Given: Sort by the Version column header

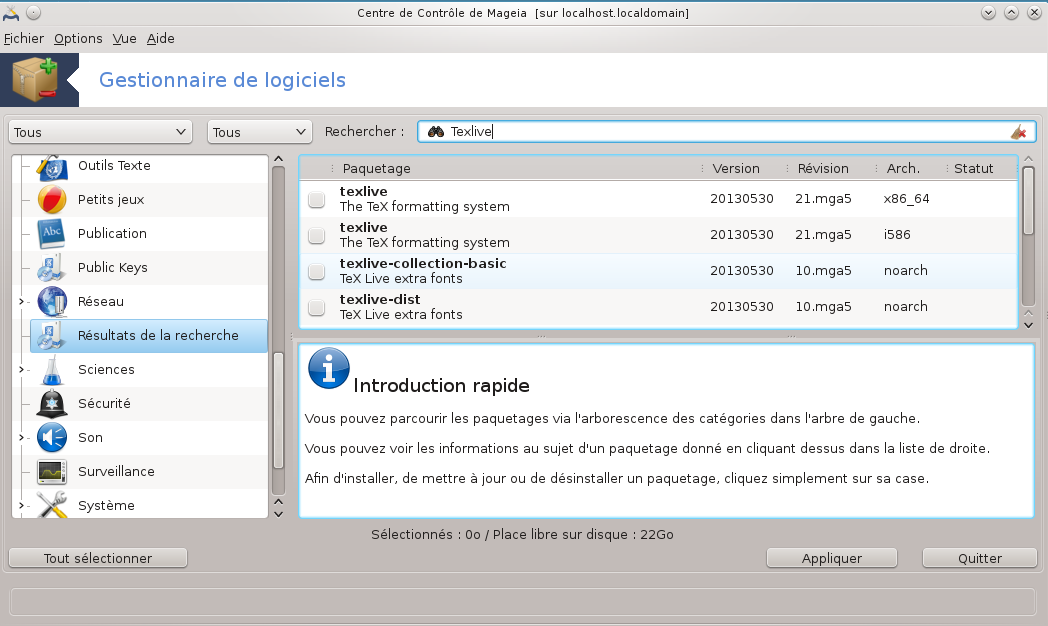Looking at the screenshot, I should [x=744, y=168].
